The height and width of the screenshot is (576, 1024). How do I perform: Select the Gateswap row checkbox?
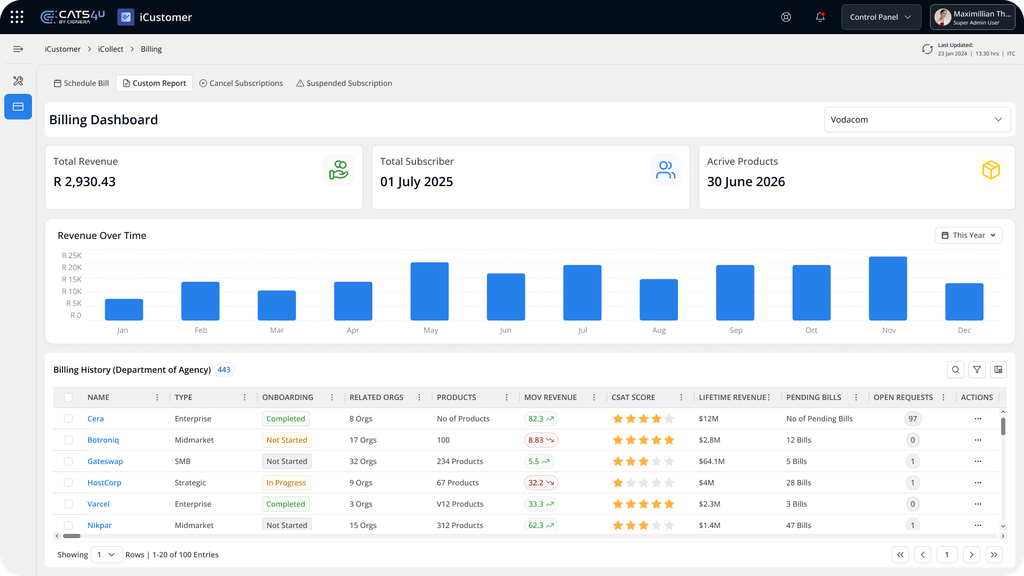click(69, 461)
